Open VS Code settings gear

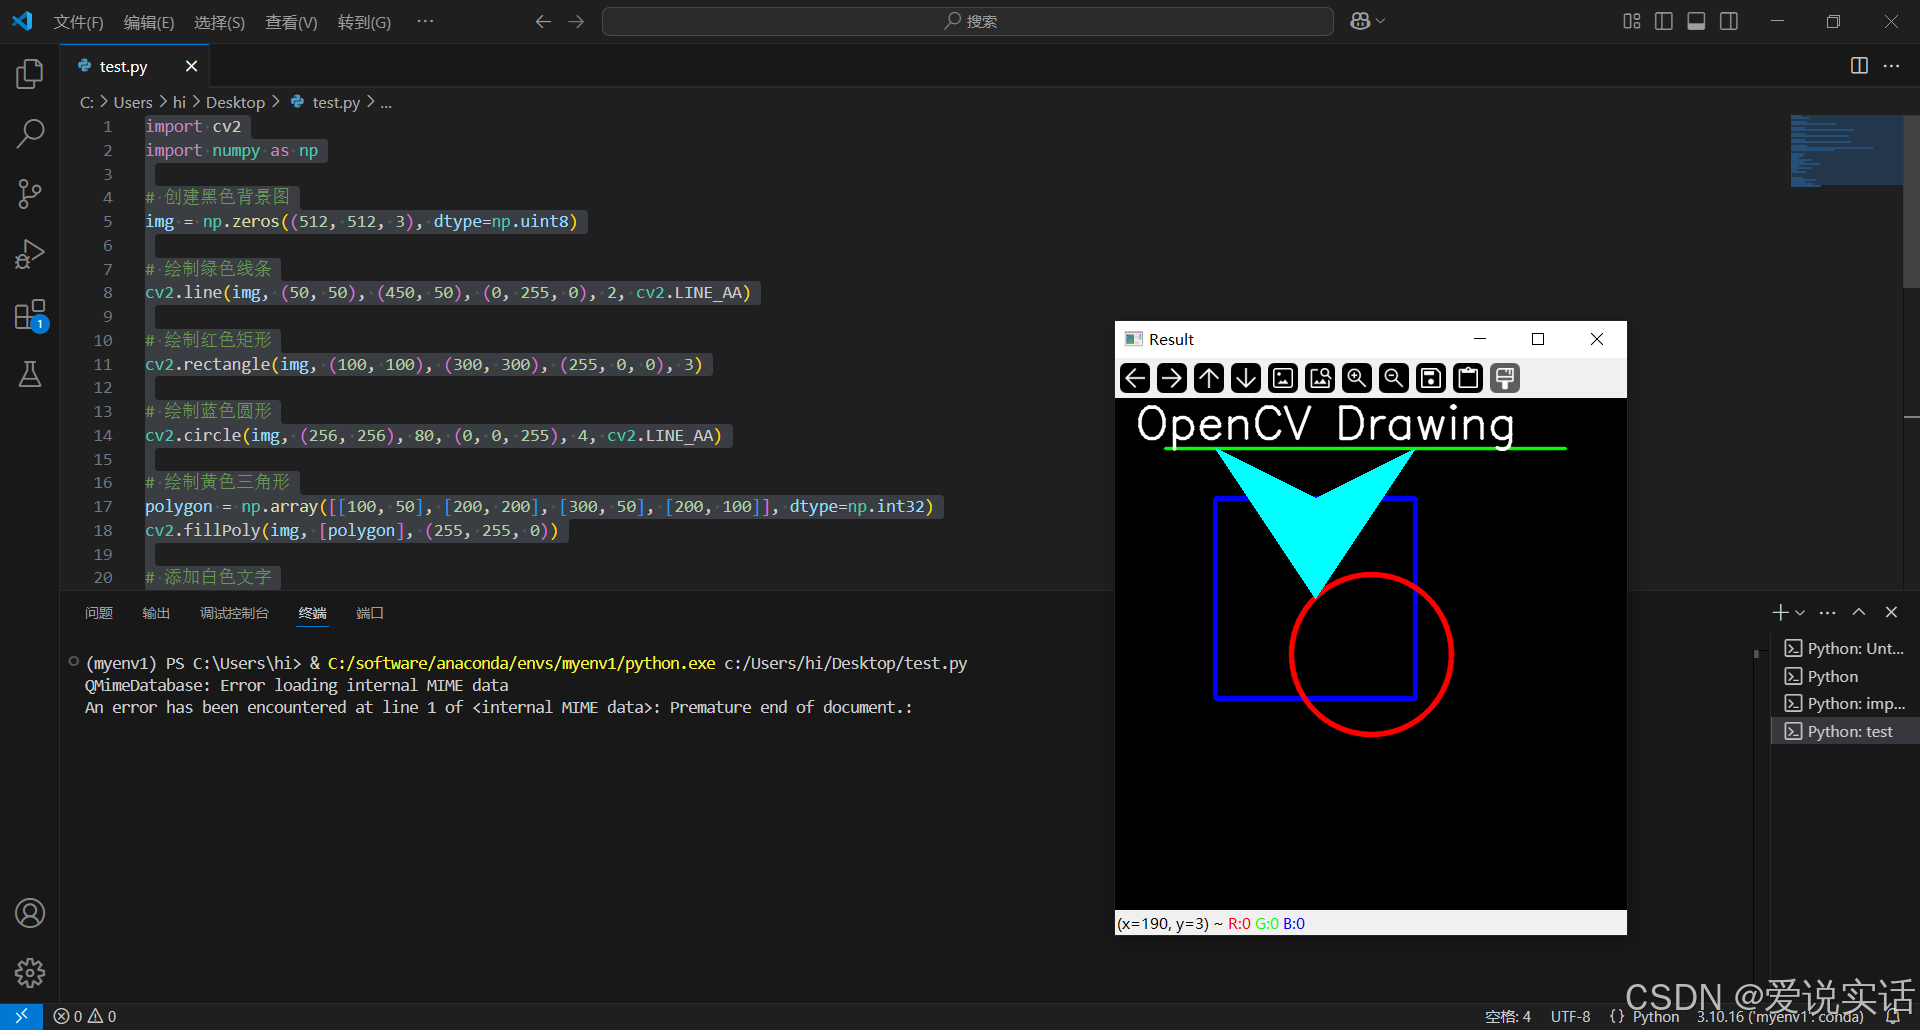30,972
